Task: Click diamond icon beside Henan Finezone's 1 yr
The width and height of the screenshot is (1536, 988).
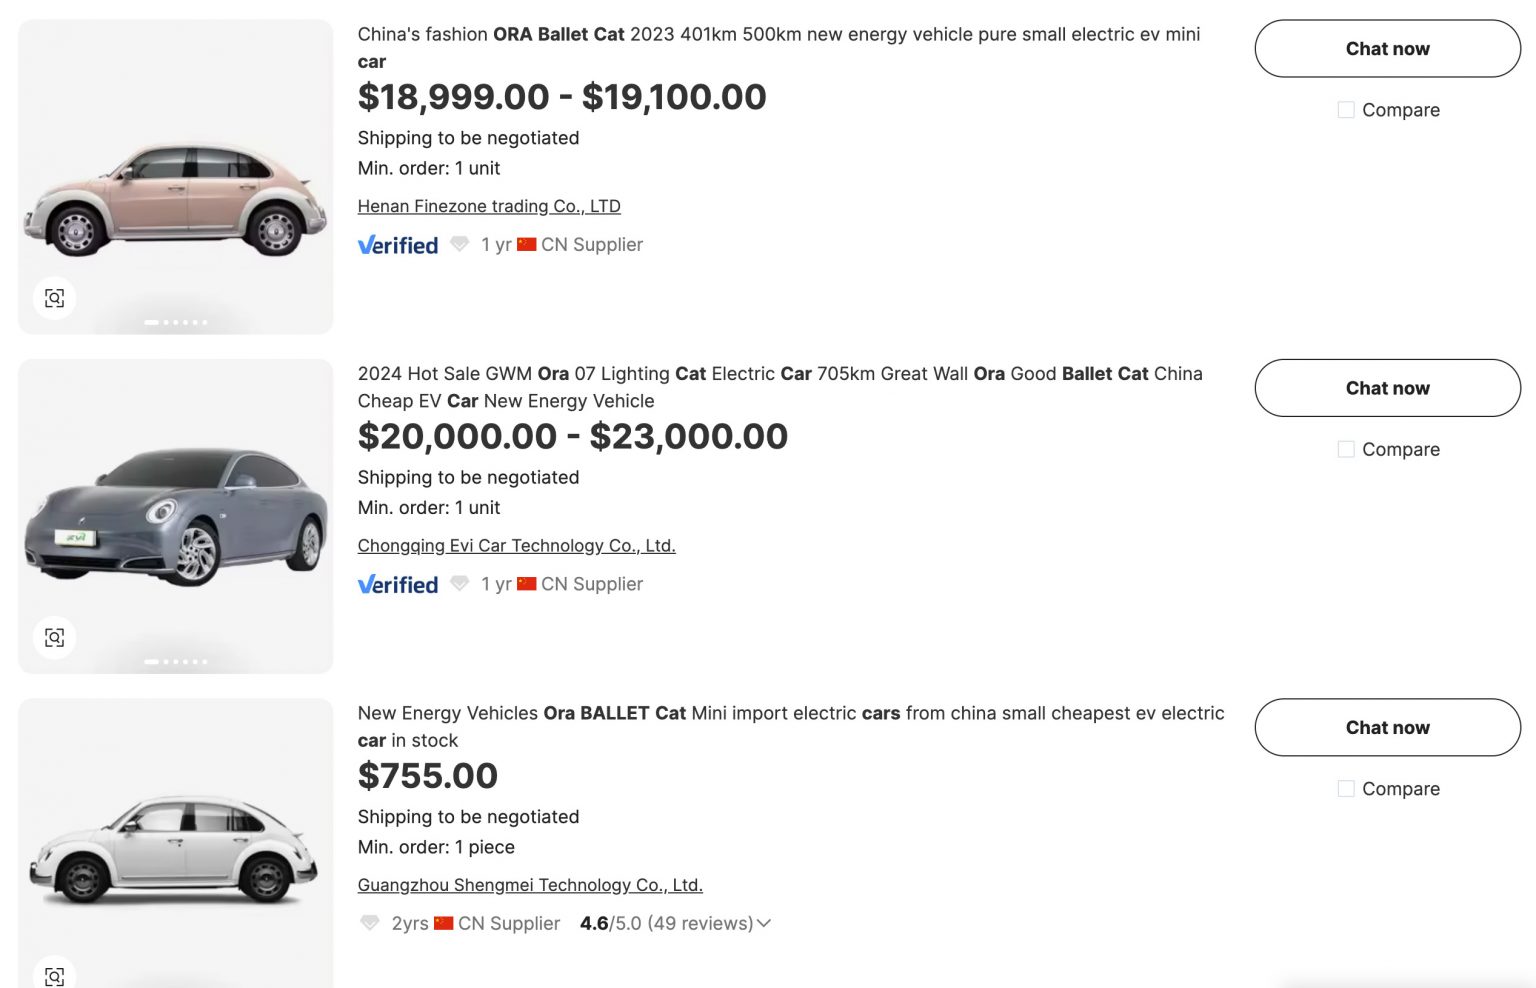Action: click(459, 244)
